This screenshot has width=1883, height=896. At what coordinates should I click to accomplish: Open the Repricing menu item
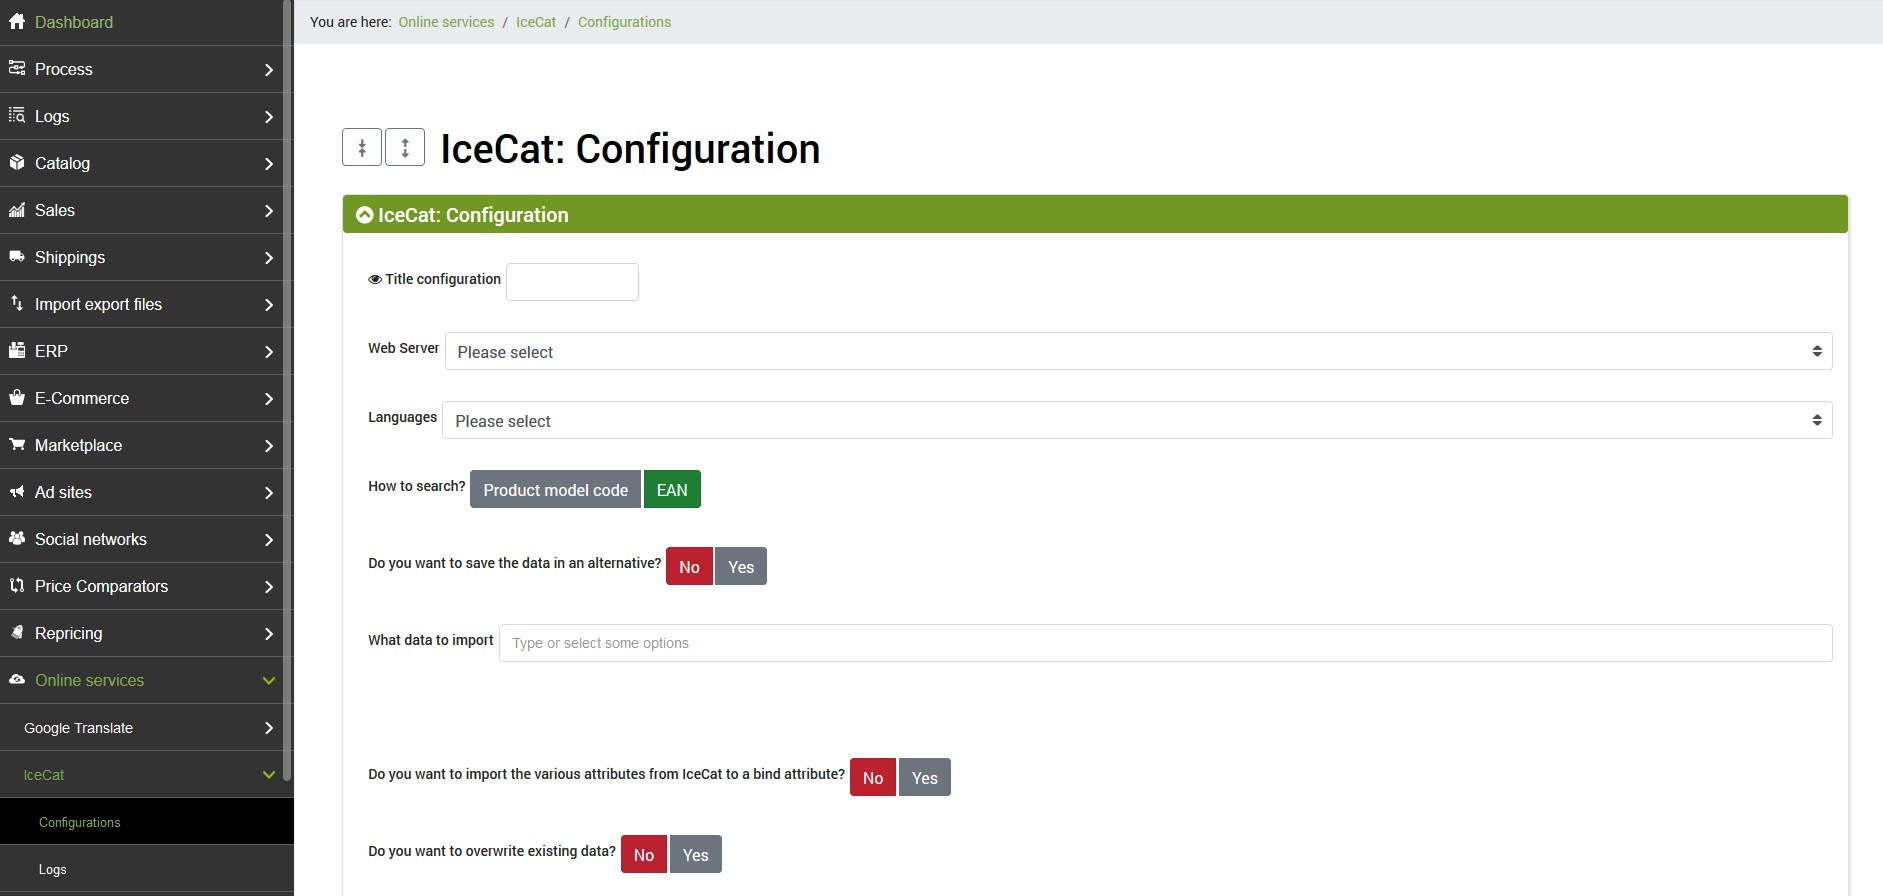pyautogui.click(x=141, y=633)
